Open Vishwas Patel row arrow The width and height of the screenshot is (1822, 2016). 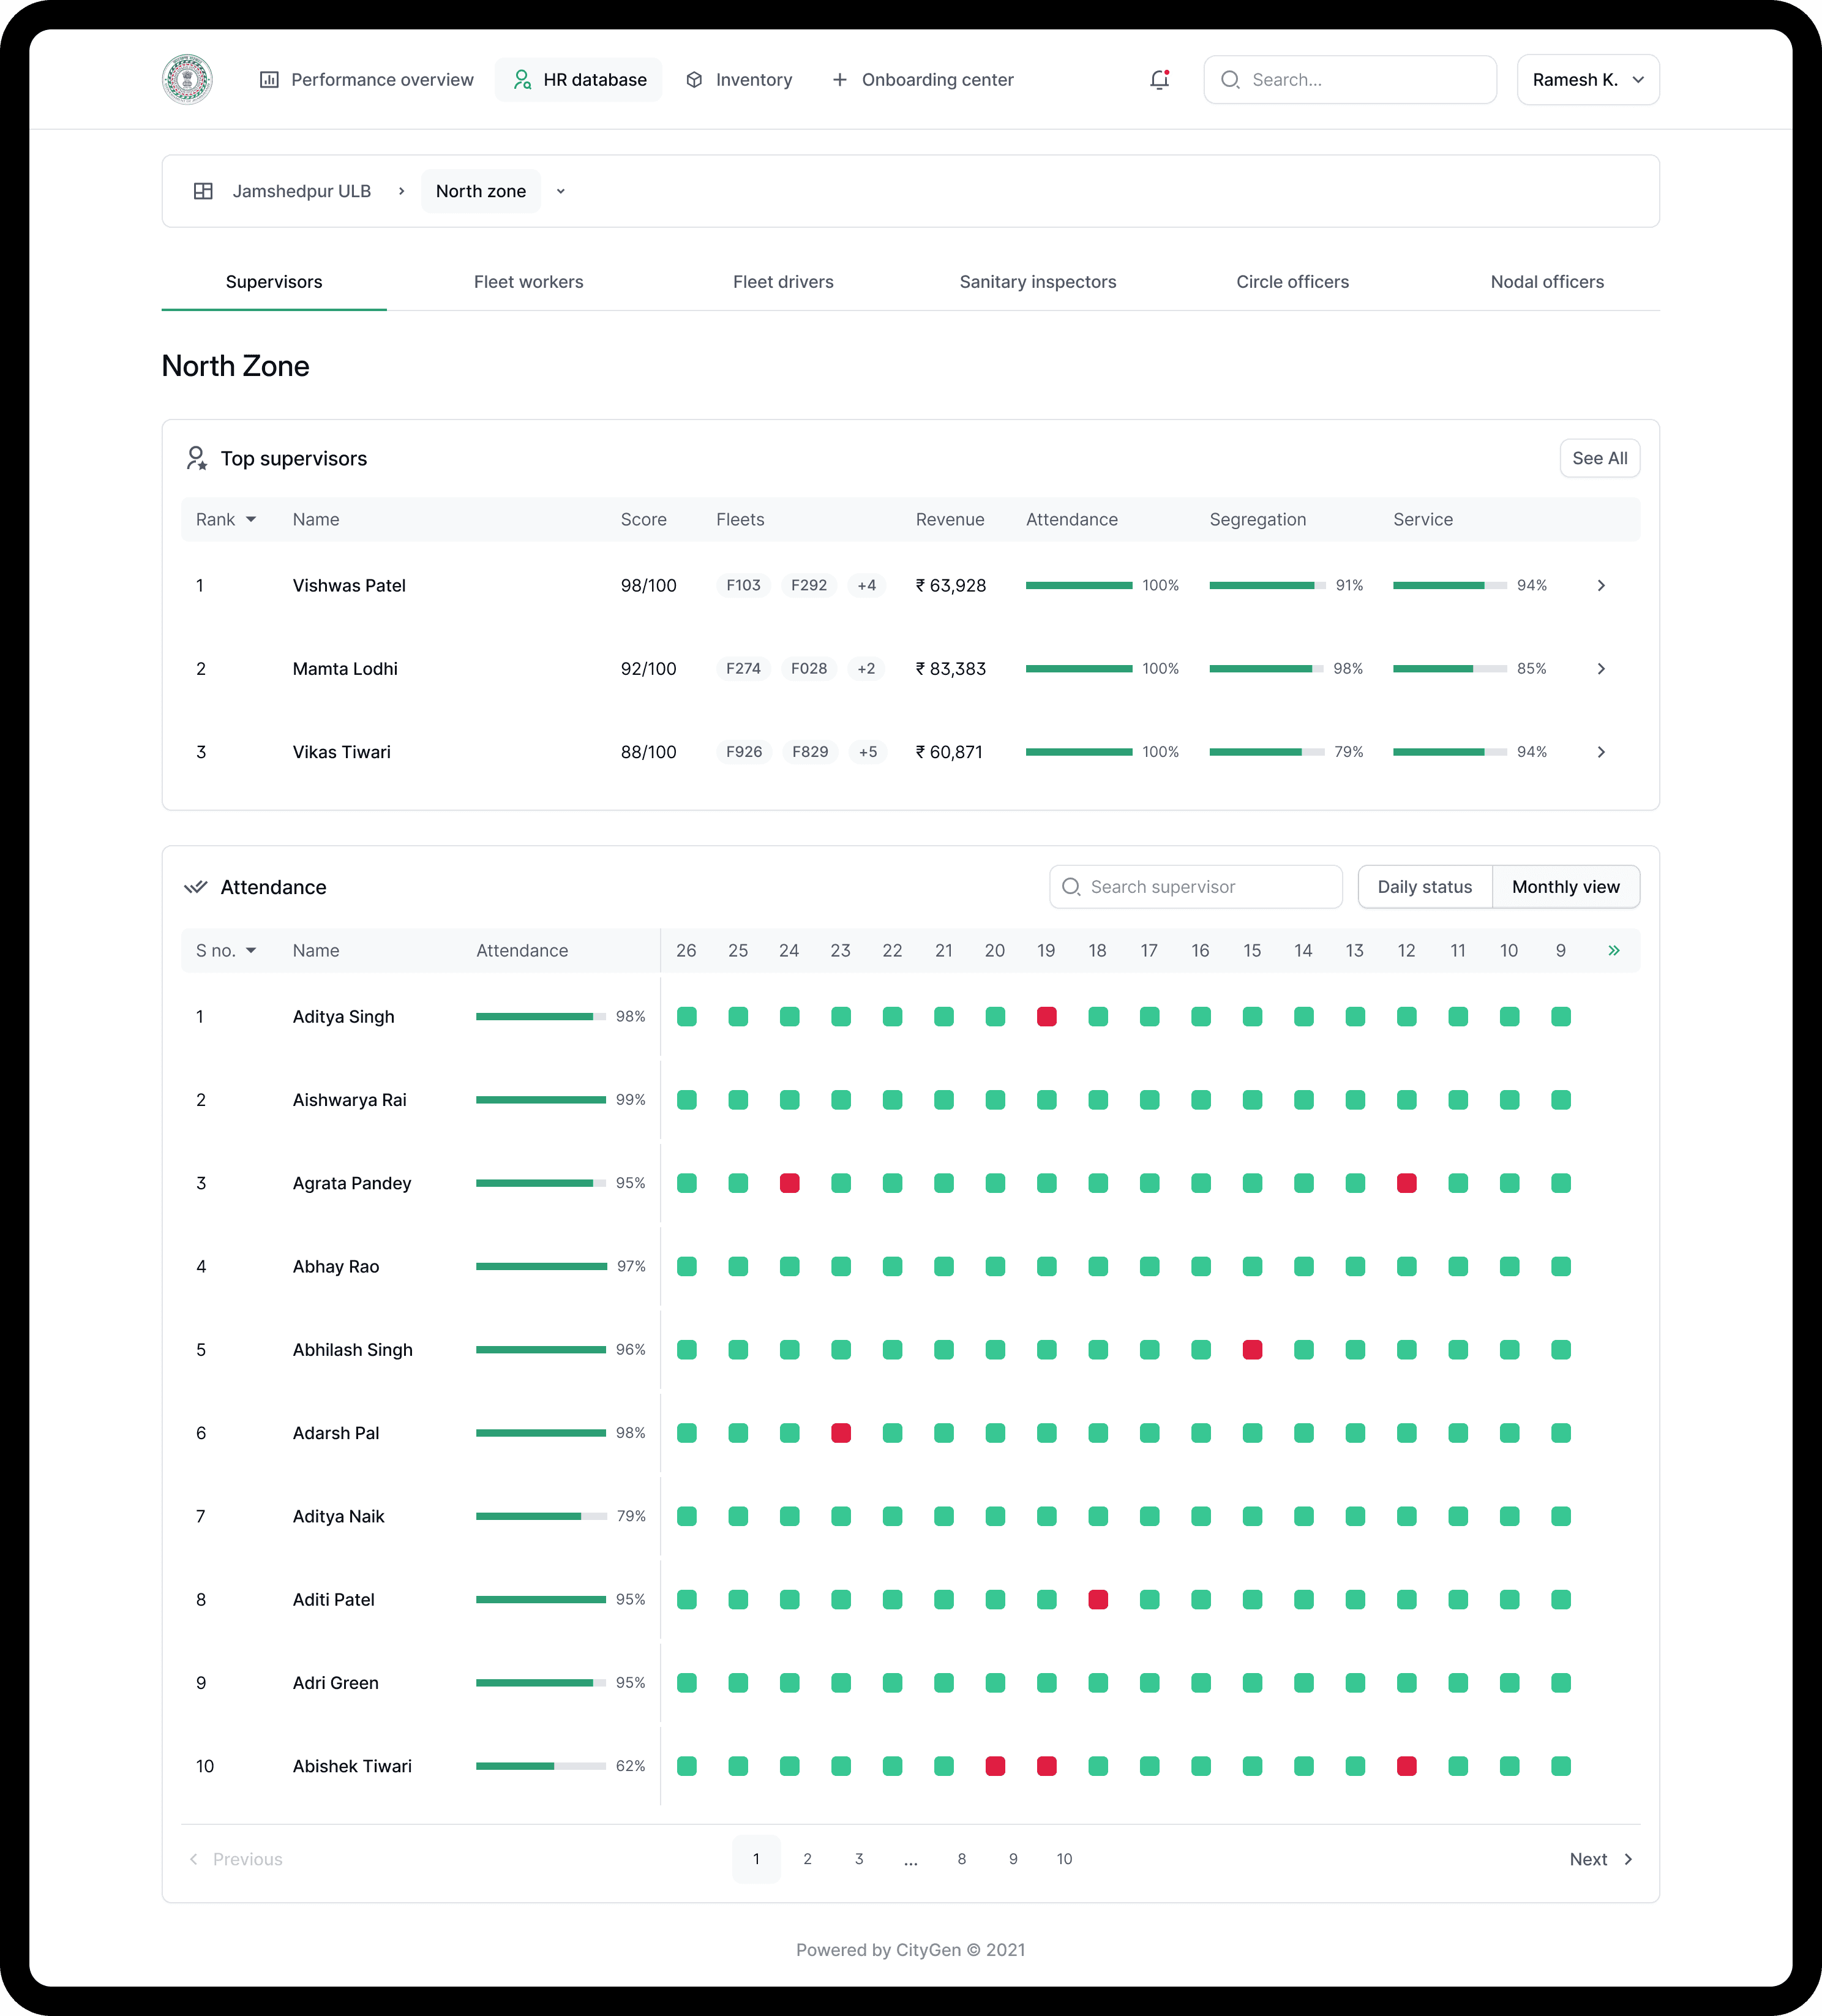tap(1601, 586)
